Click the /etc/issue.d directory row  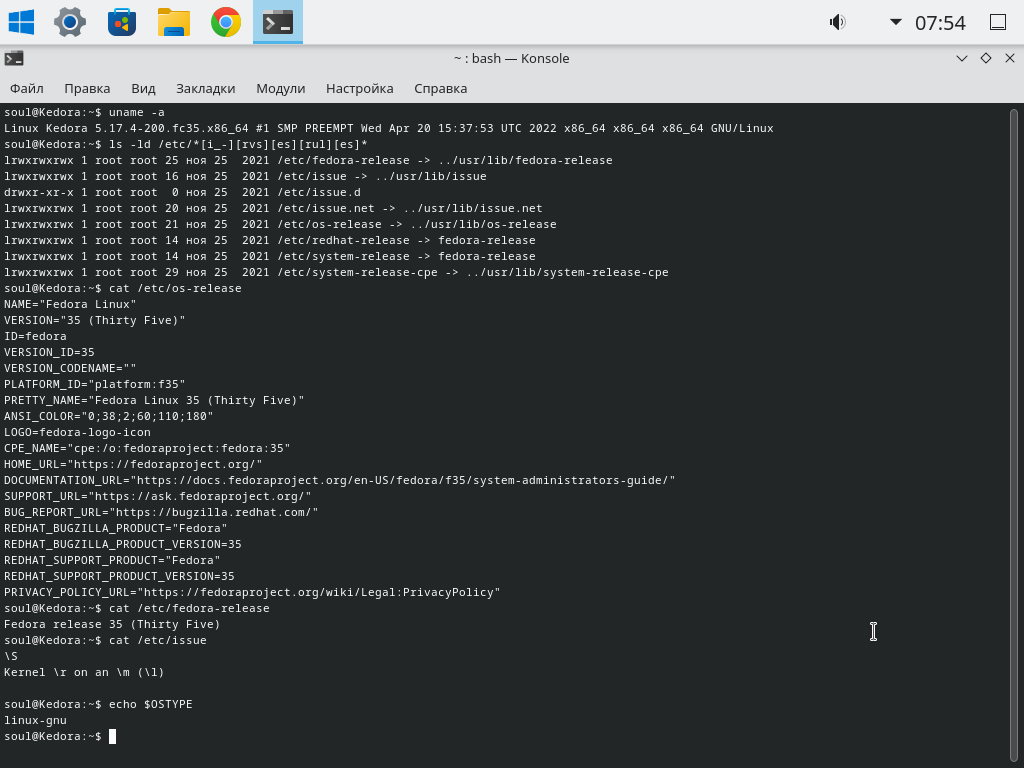click(x=182, y=192)
